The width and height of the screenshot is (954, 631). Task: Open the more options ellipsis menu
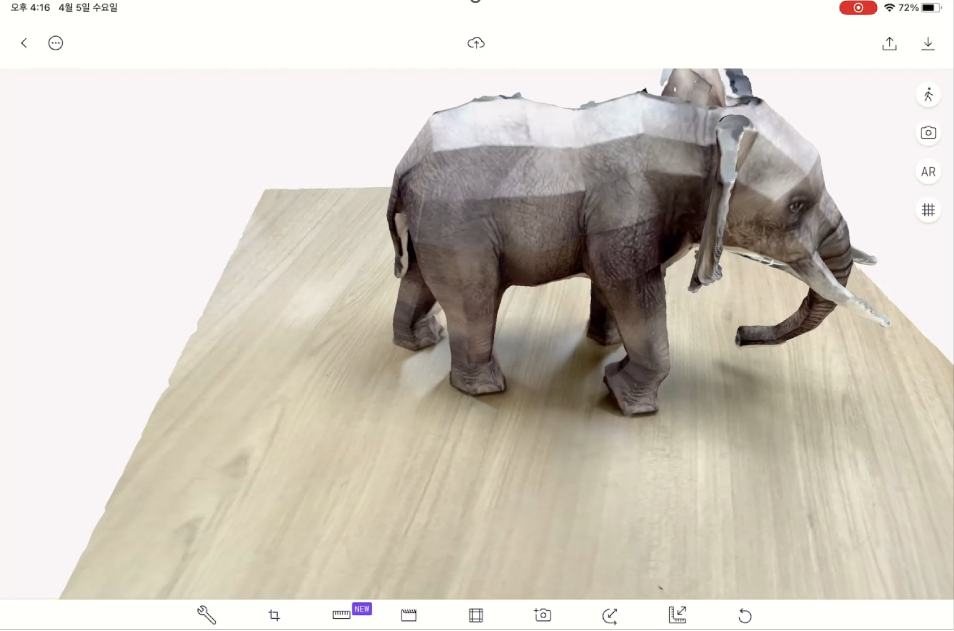tap(56, 43)
